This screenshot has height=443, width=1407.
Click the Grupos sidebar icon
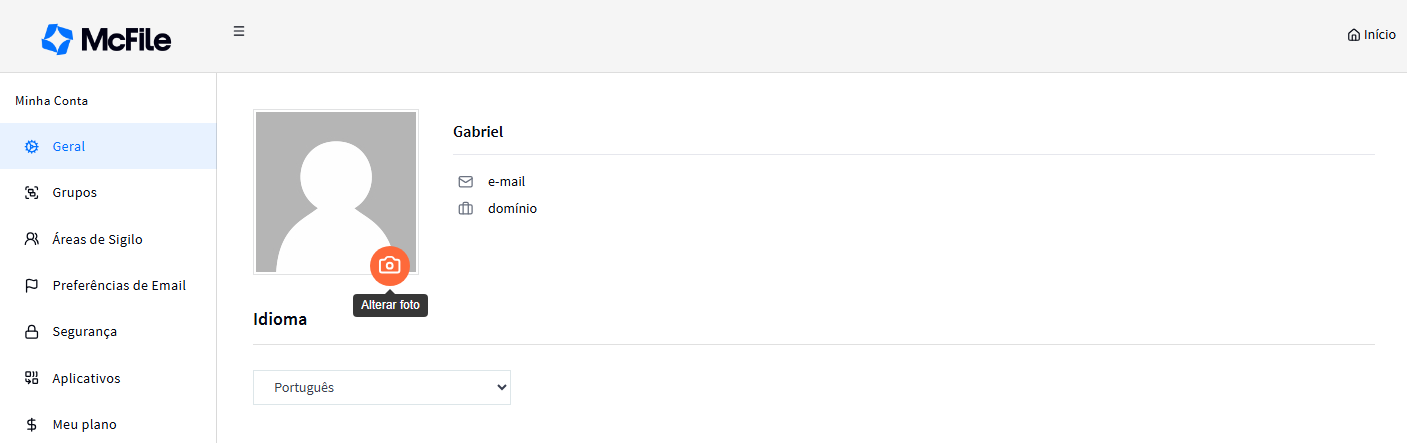pyautogui.click(x=31, y=193)
